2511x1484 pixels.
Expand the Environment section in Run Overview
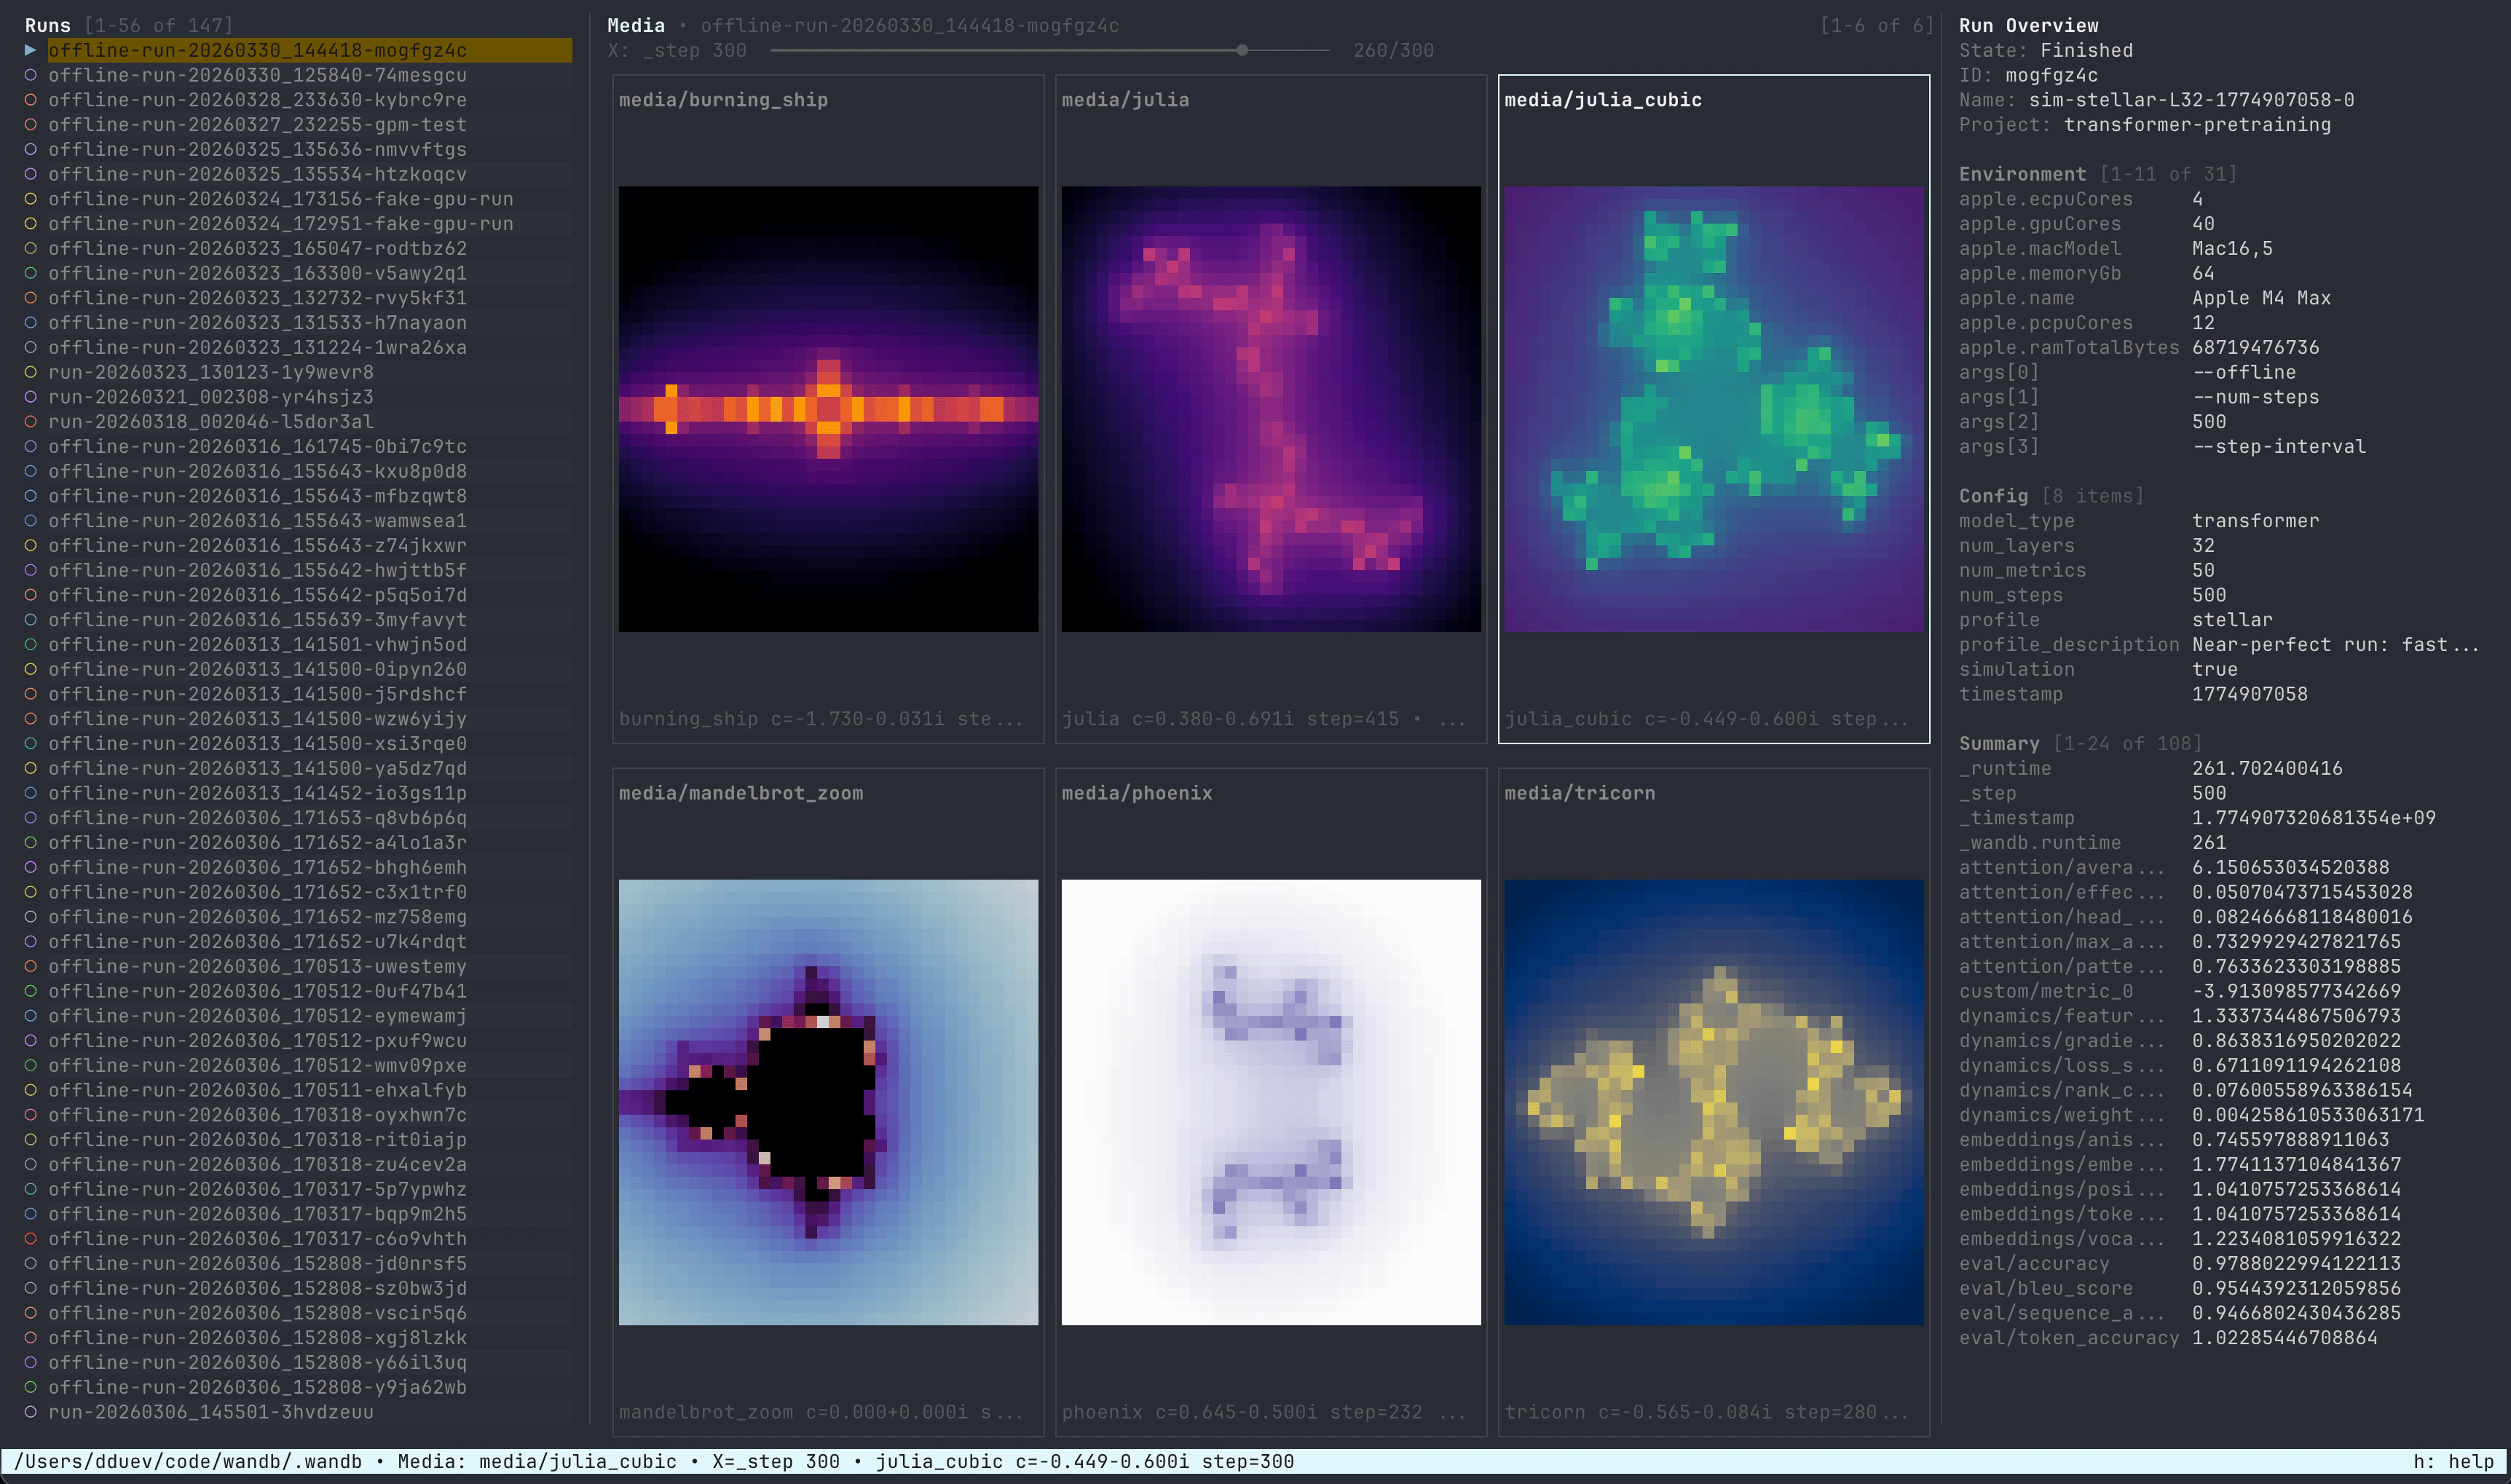2023,173
